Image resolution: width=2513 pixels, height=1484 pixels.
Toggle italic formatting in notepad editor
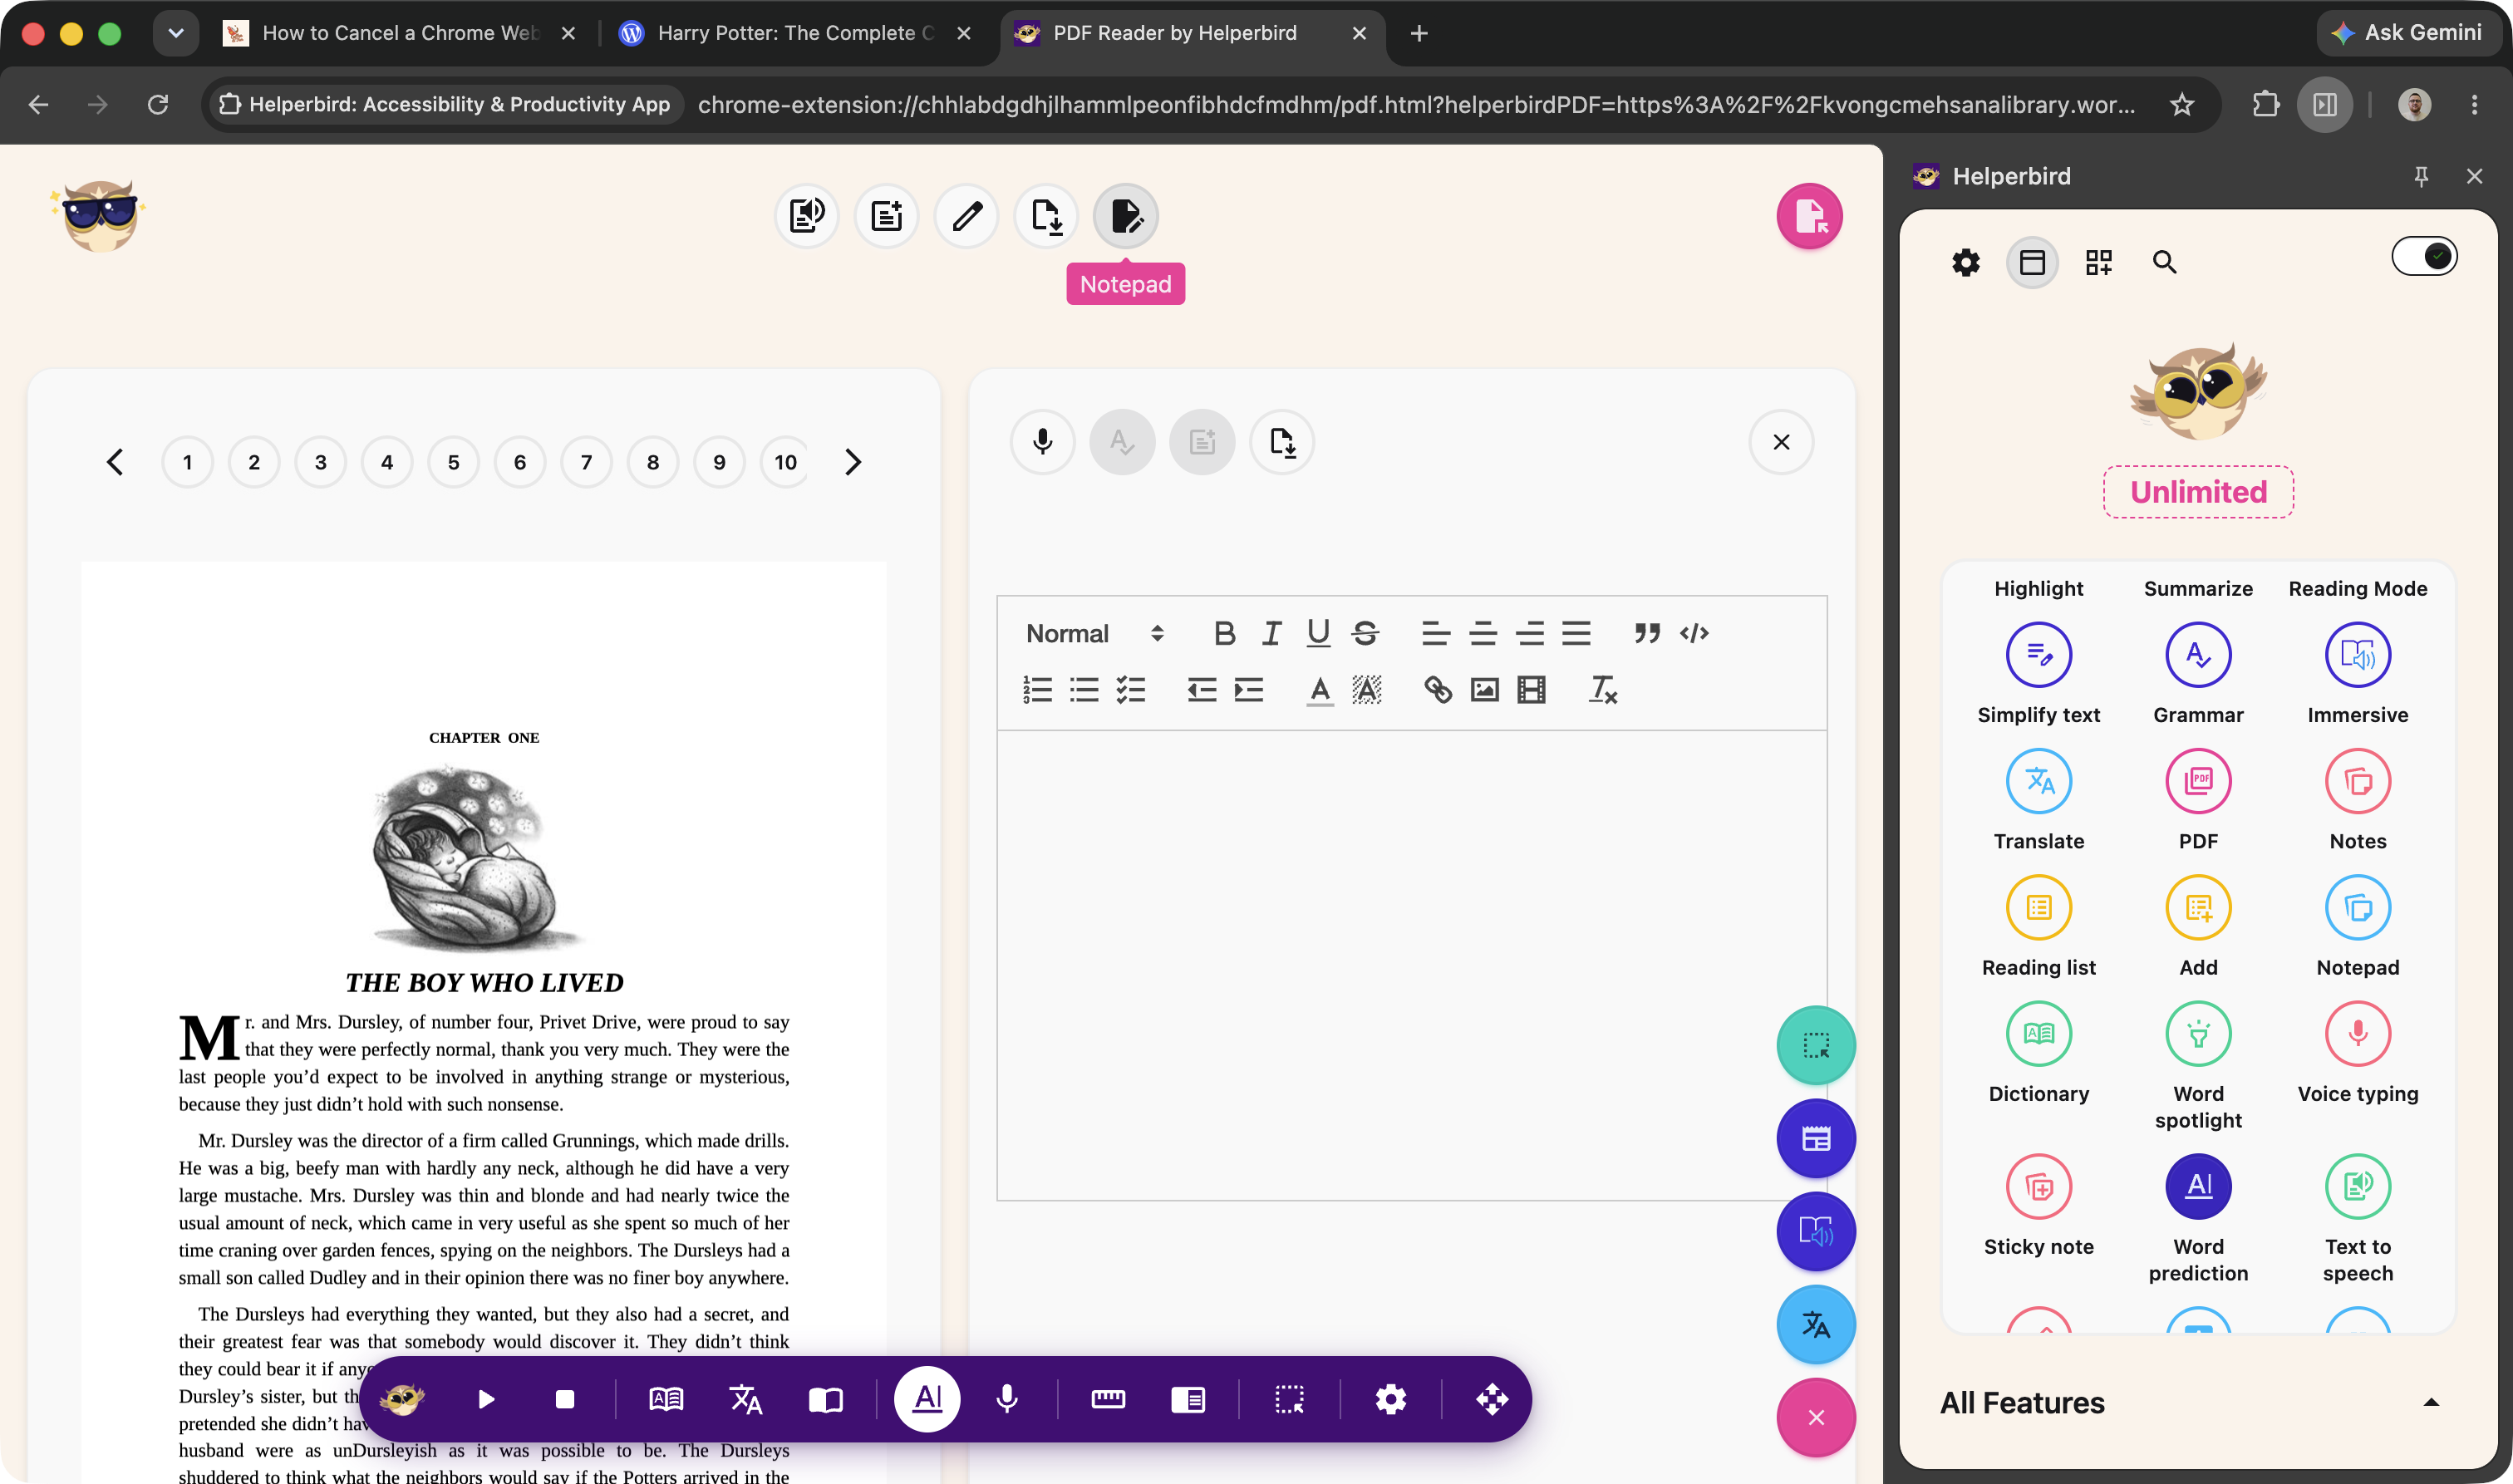(x=1271, y=633)
